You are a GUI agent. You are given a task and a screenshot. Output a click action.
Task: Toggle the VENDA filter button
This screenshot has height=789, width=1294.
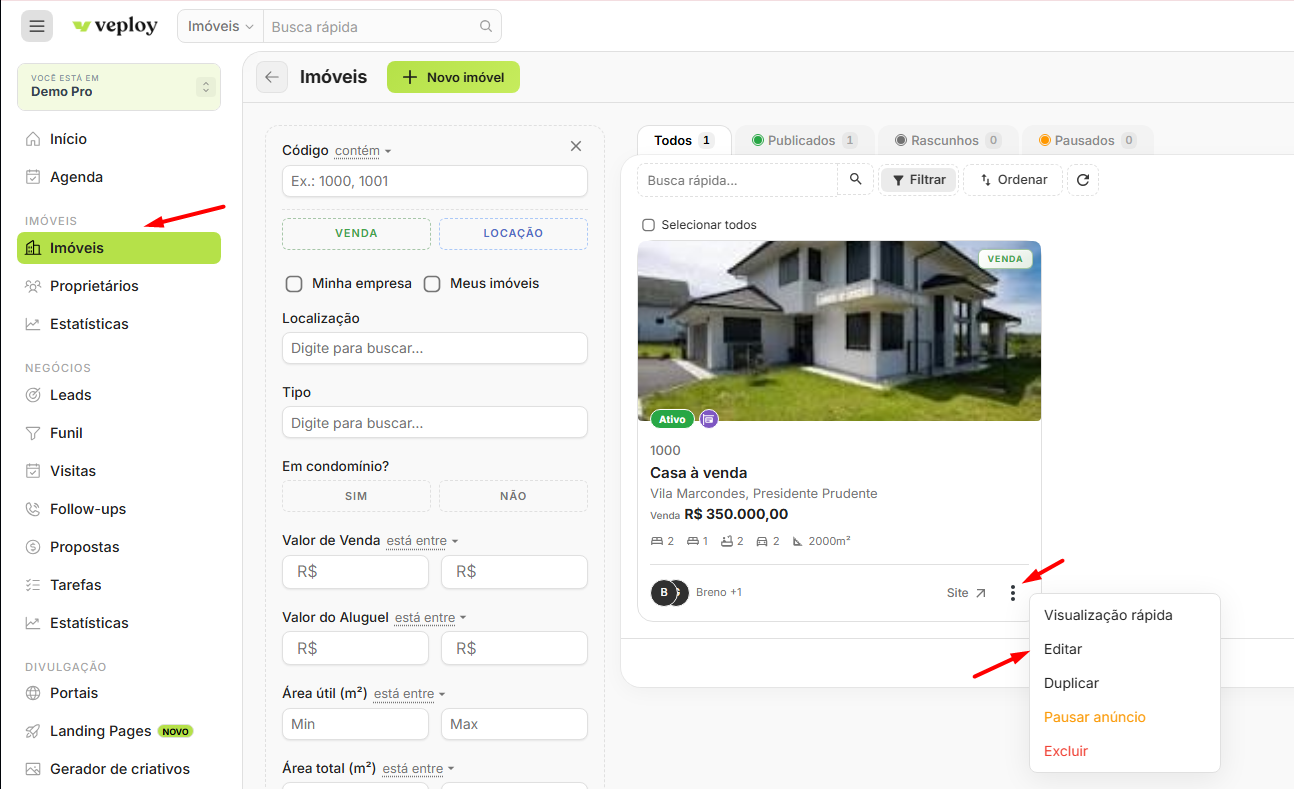point(356,233)
